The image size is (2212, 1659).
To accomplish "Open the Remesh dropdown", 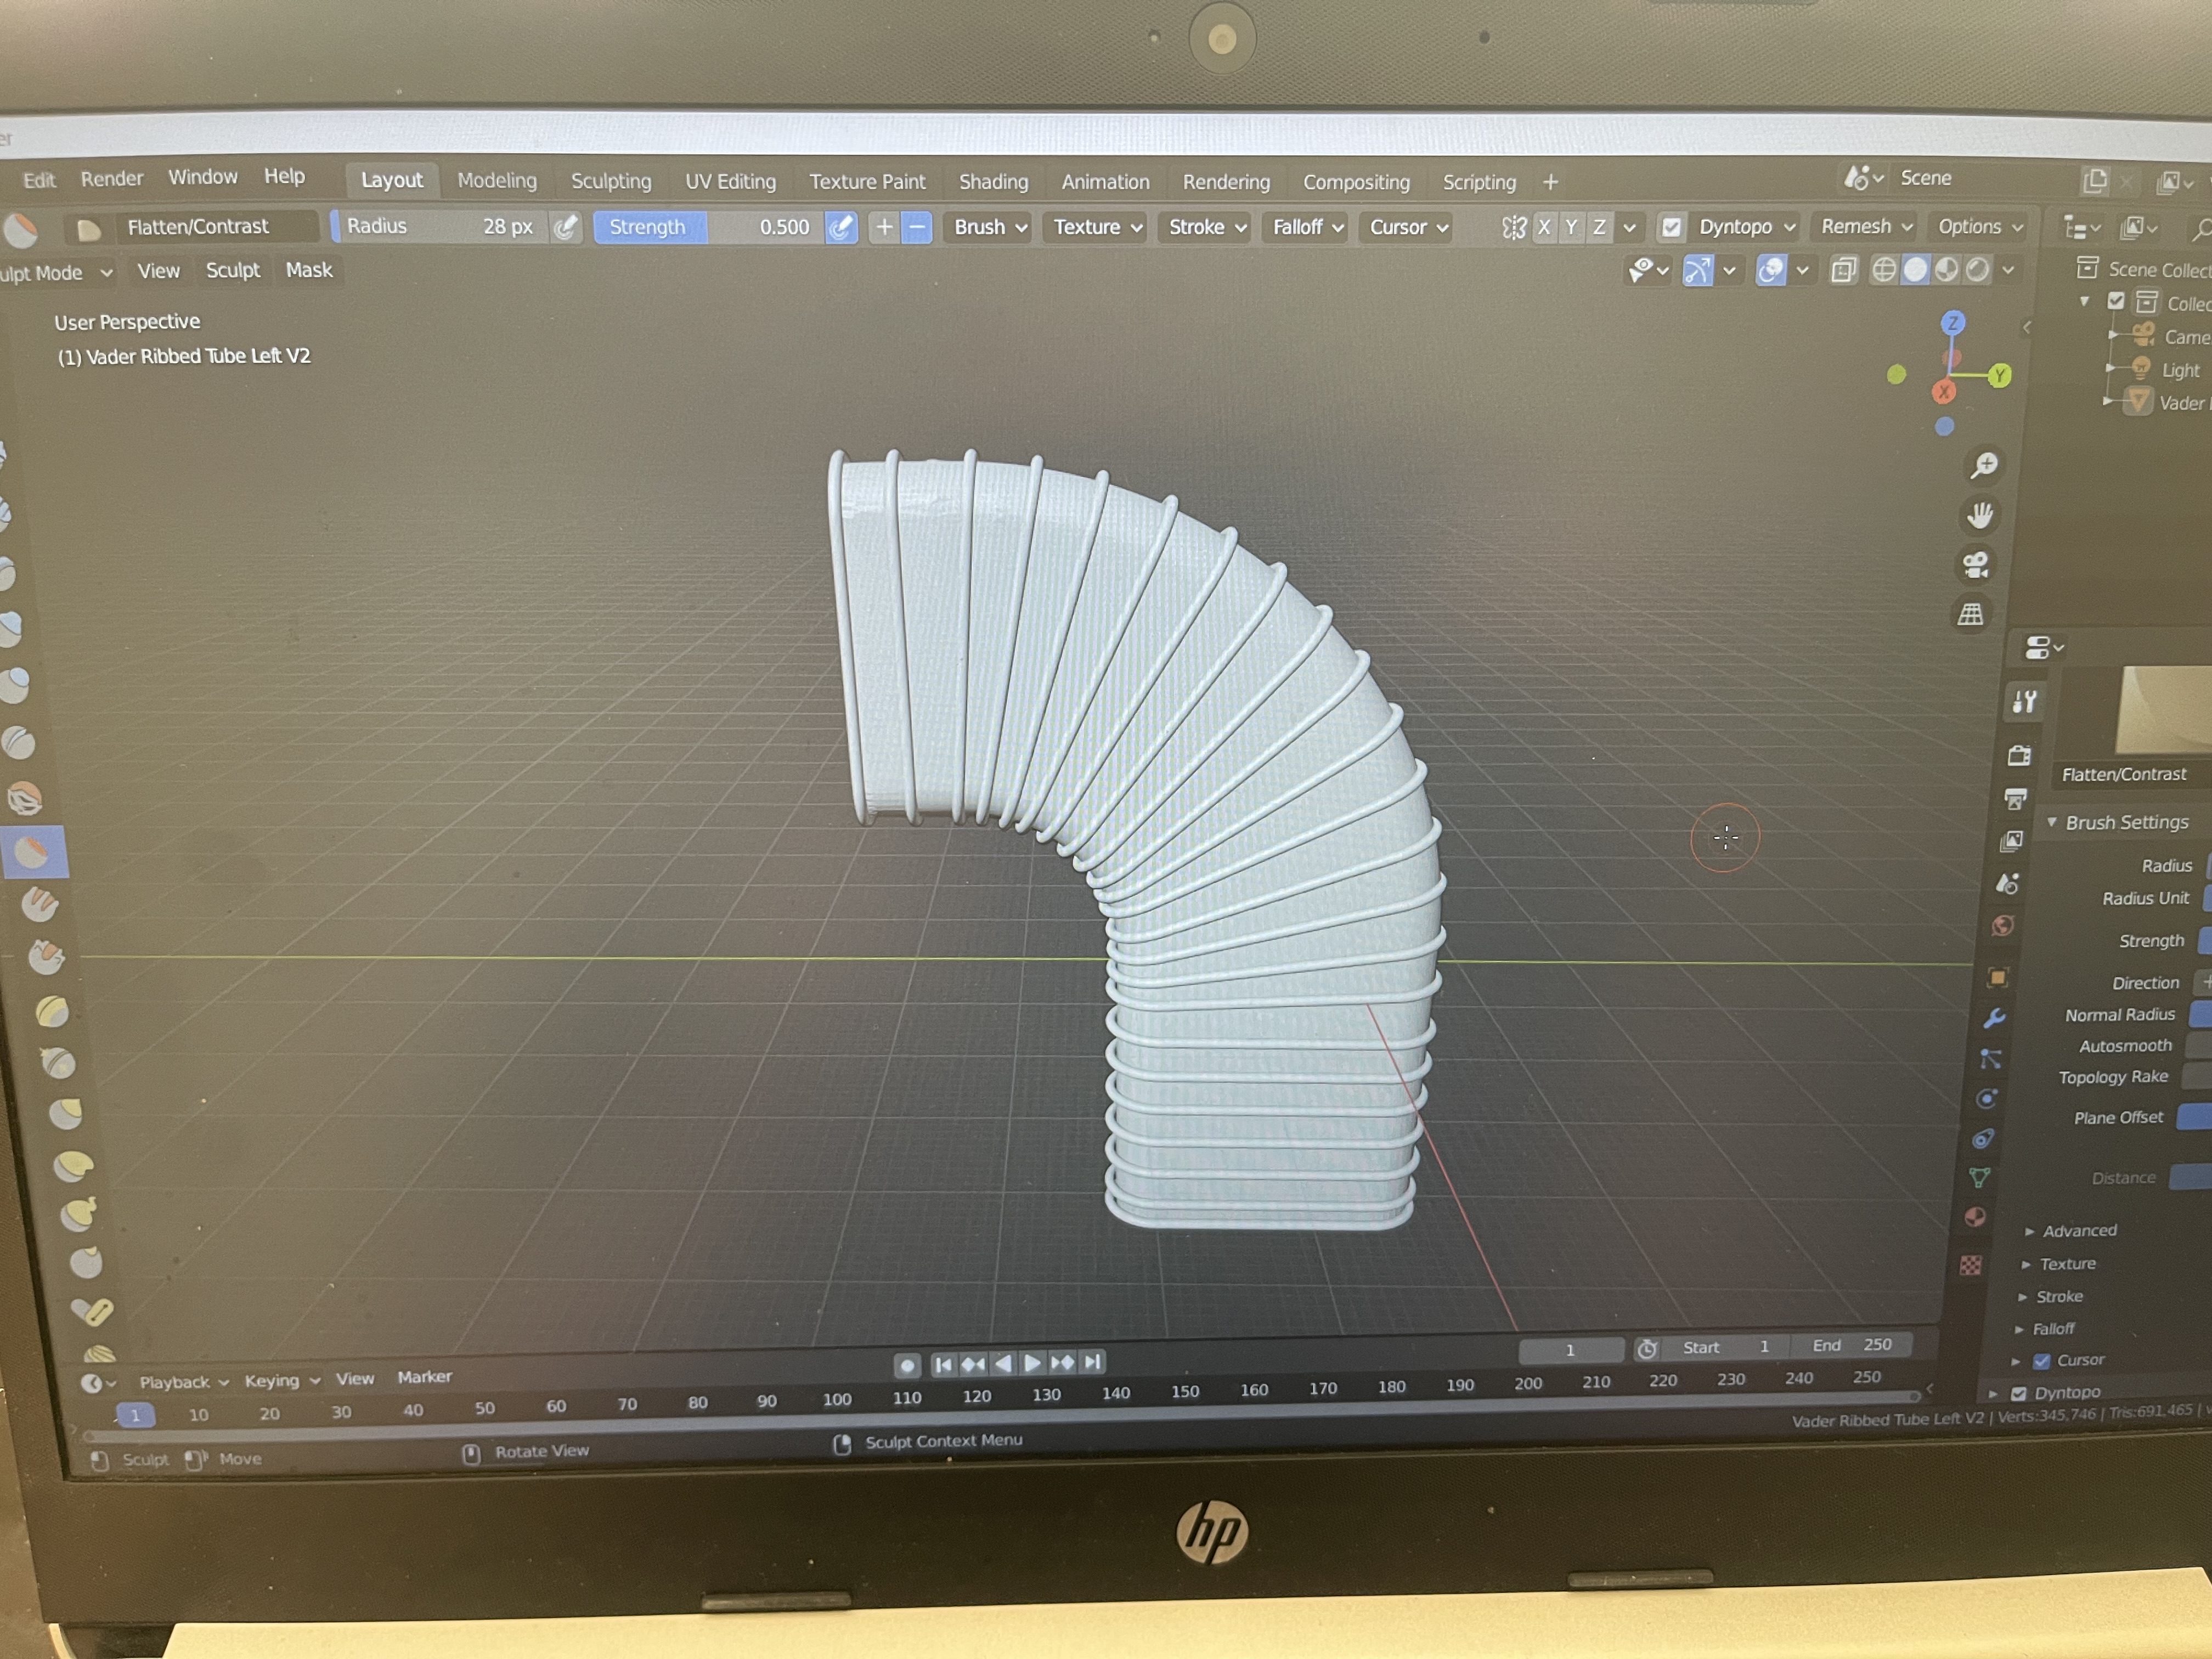I will coord(1866,226).
